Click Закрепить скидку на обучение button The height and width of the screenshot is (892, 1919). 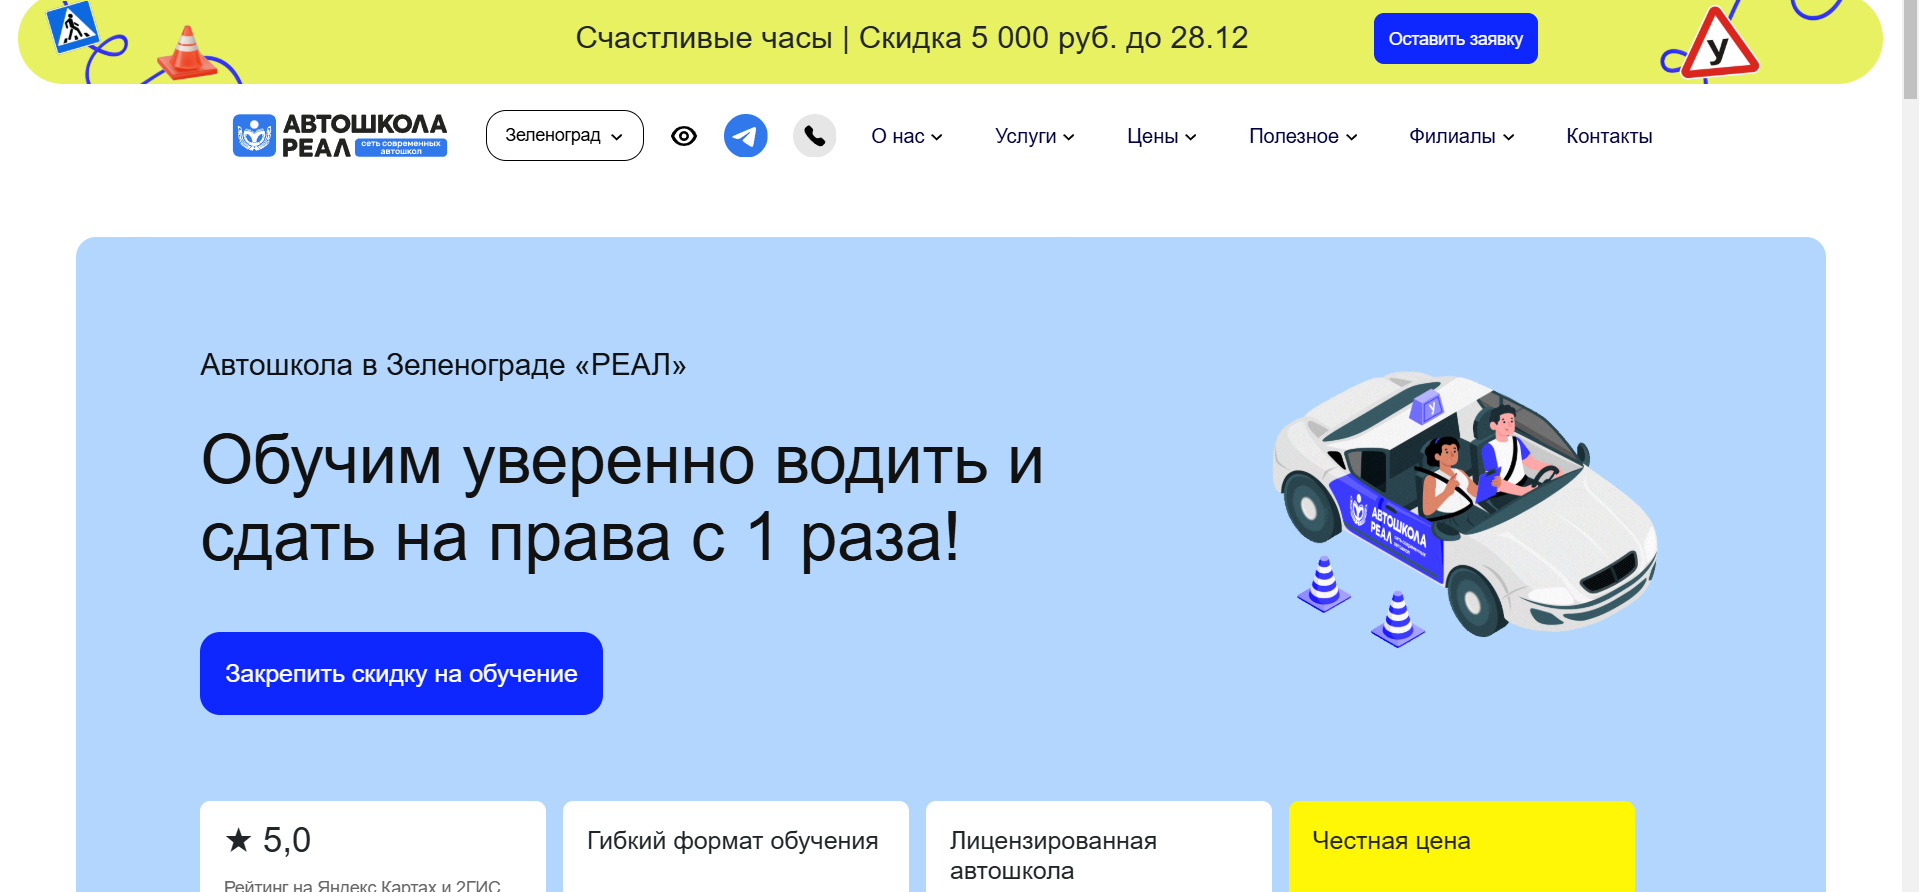(x=401, y=673)
